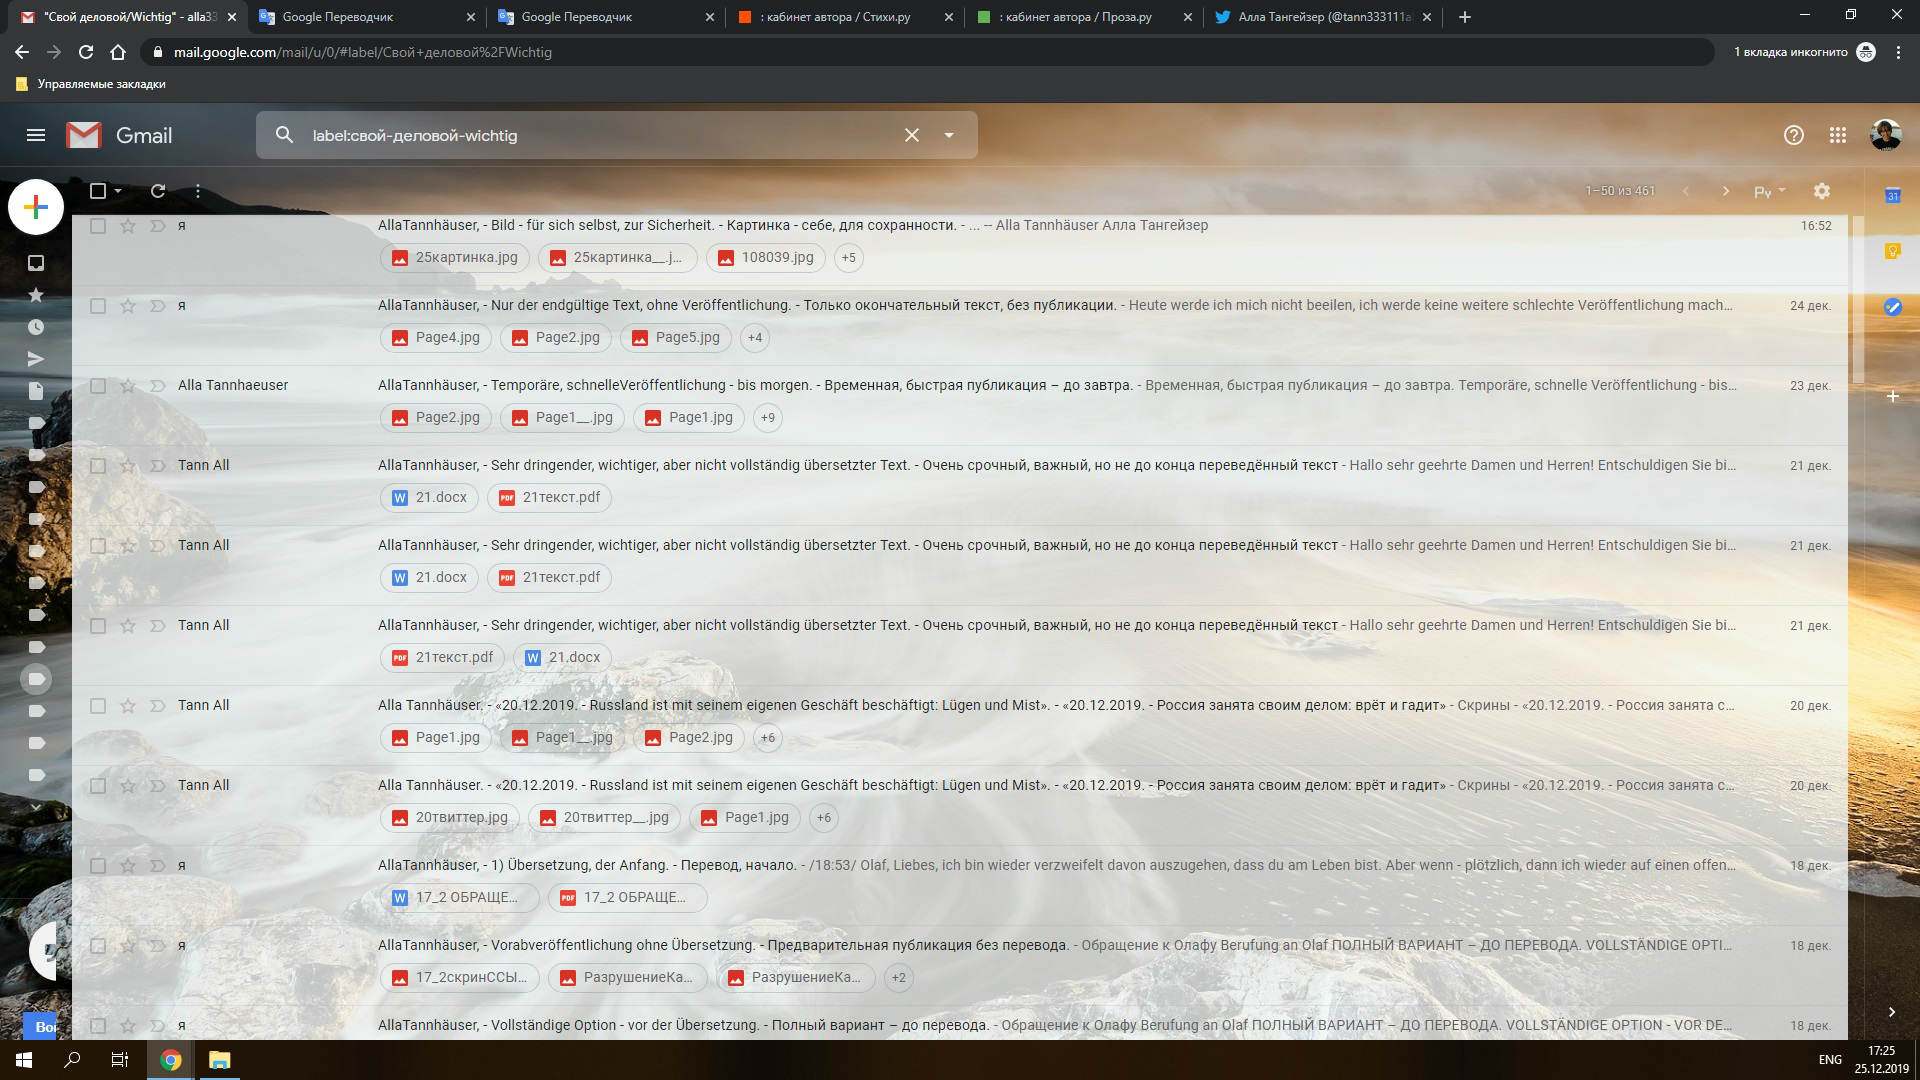Open a new browser tab
Image resolution: width=1920 pixels, height=1080 pixels.
(1465, 17)
